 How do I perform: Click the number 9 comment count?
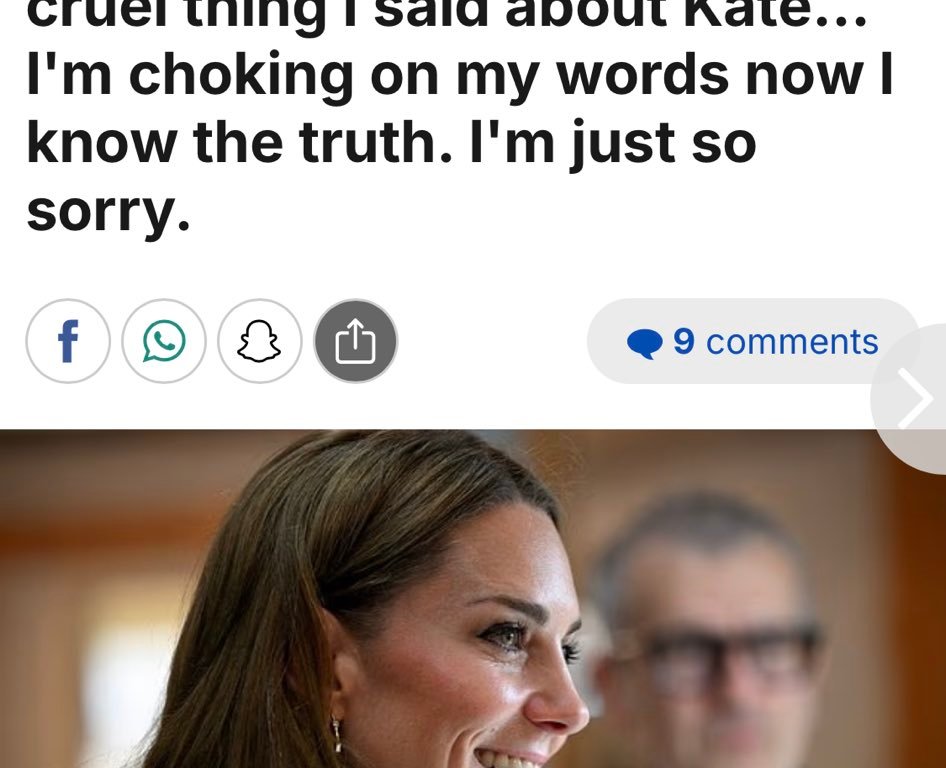point(684,341)
